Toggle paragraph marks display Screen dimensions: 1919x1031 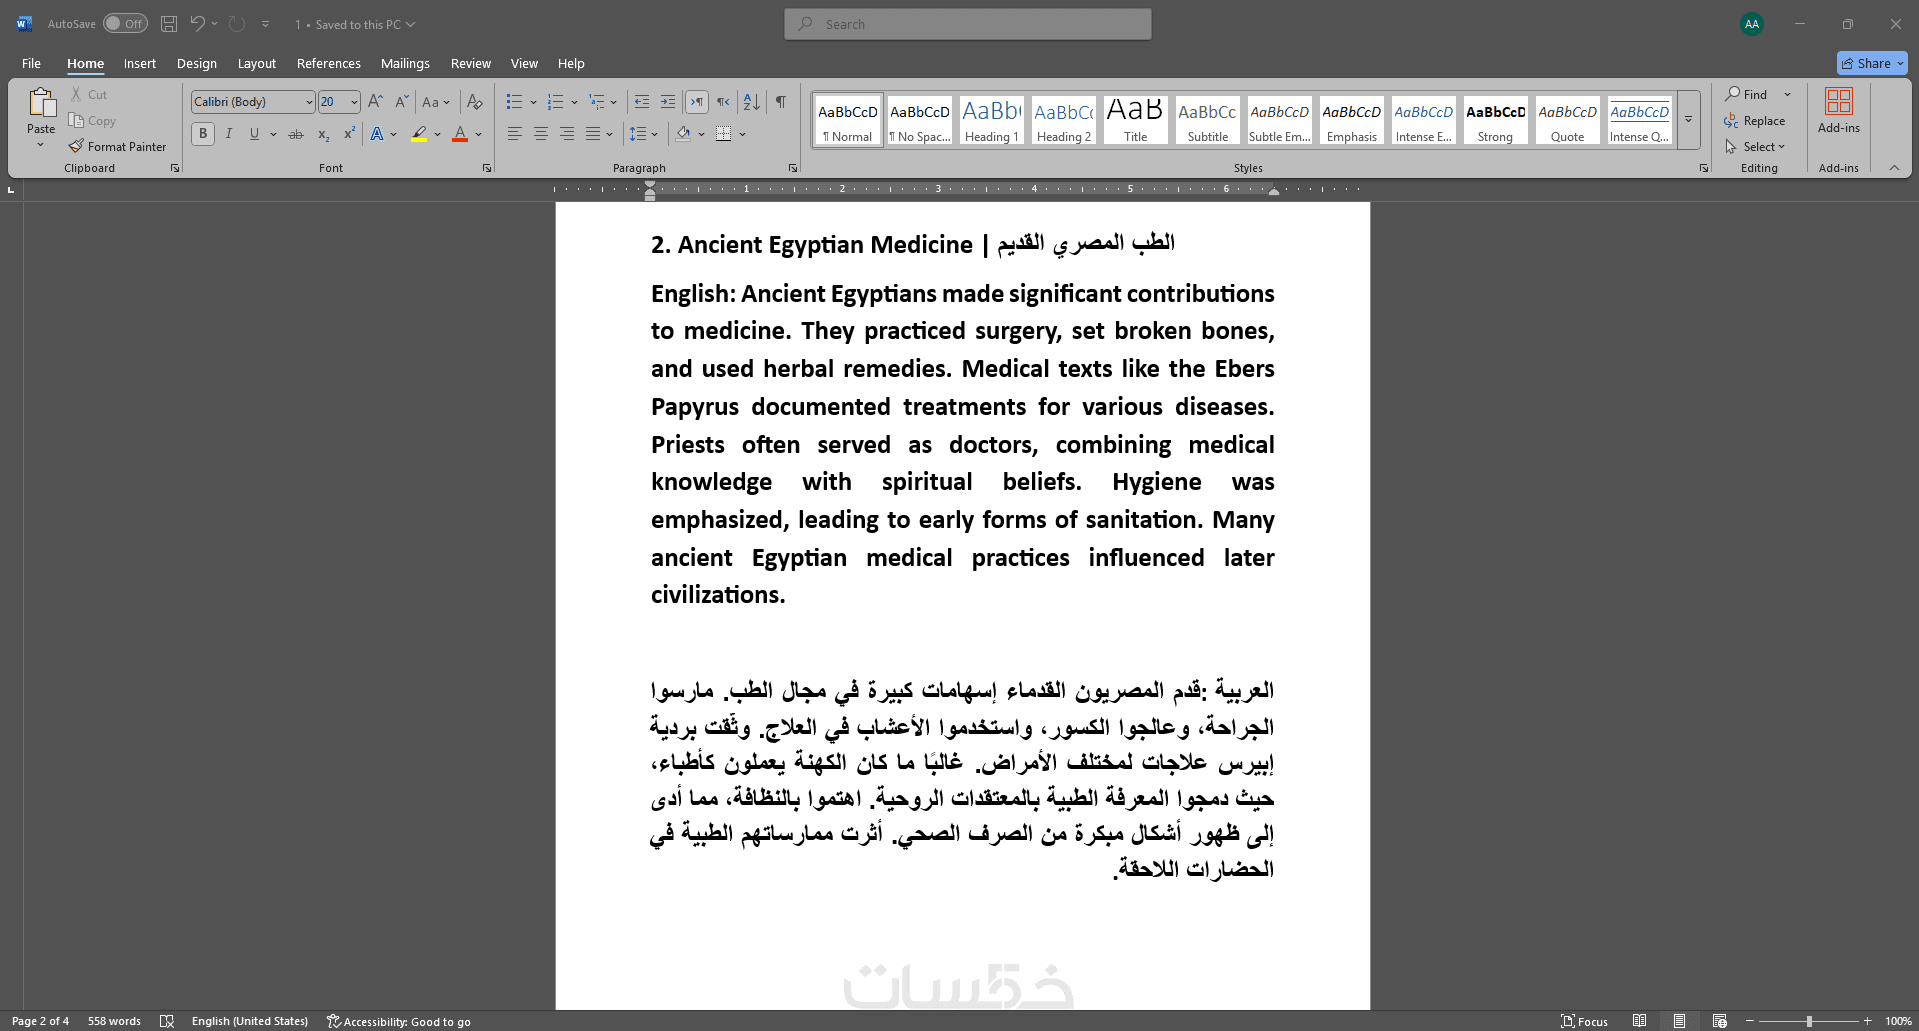781,102
